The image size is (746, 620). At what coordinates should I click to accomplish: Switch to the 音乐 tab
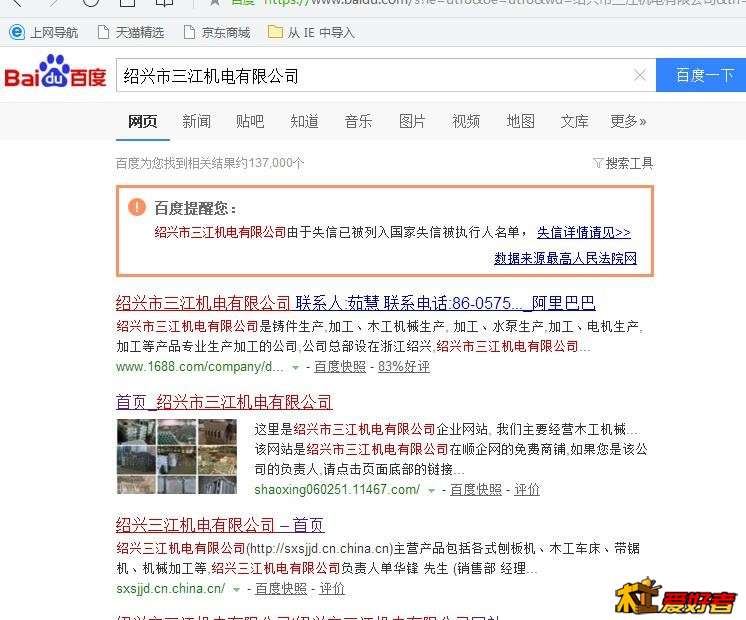click(358, 121)
